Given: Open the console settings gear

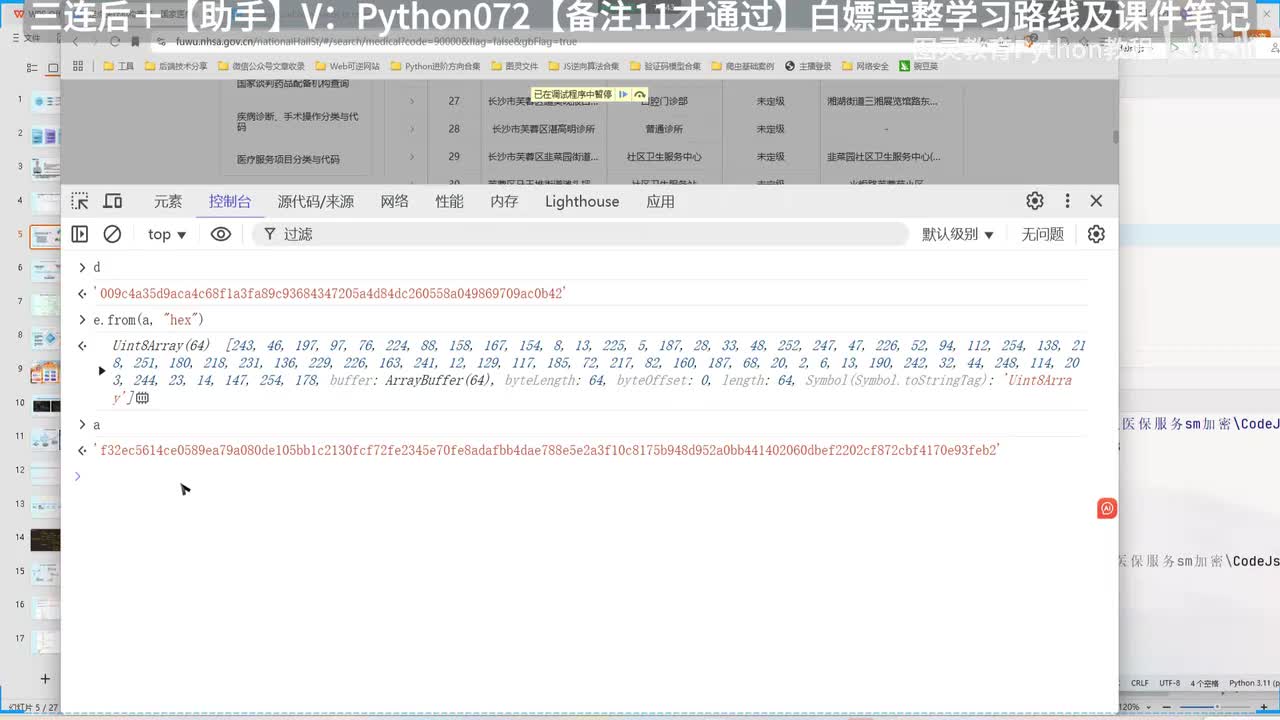Looking at the screenshot, I should click(1096, 234).
